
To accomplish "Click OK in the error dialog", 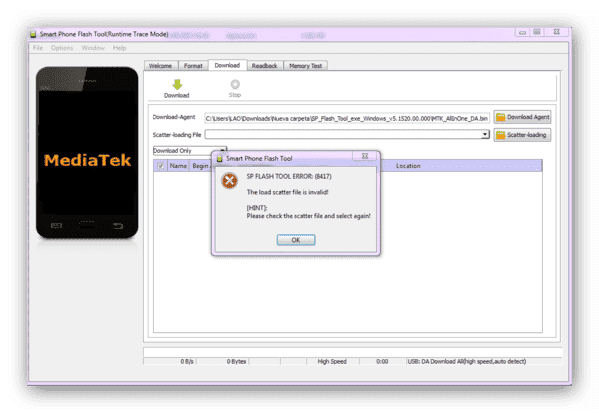I will click(296, 240).
